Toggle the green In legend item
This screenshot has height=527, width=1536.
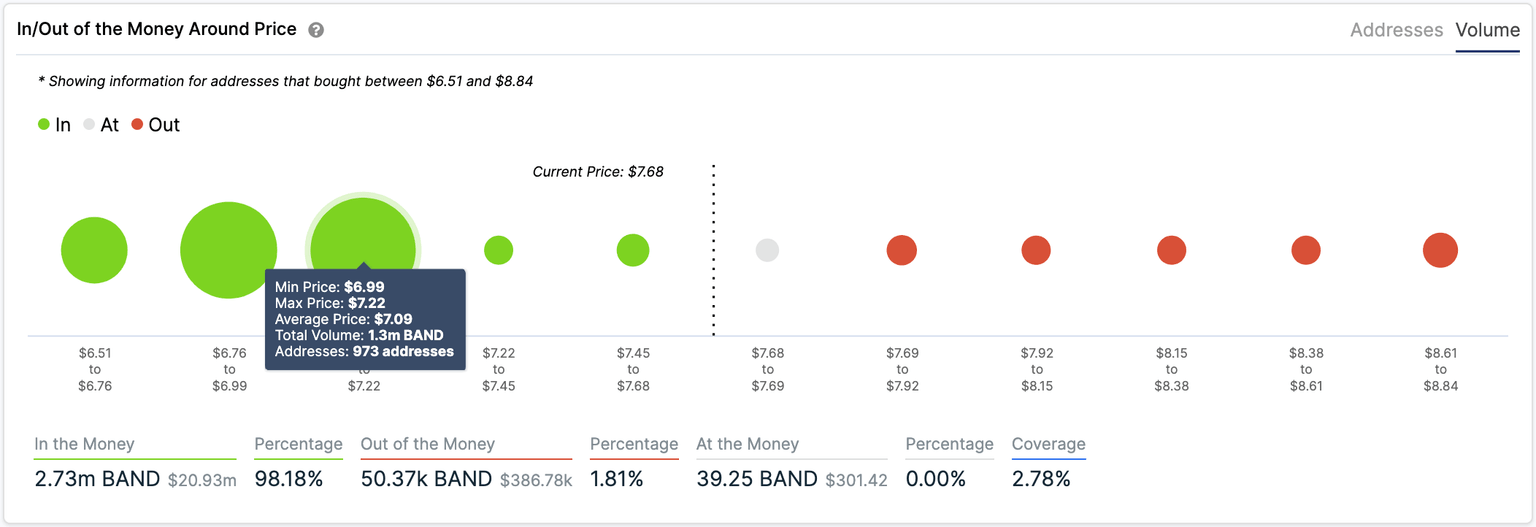54,125
